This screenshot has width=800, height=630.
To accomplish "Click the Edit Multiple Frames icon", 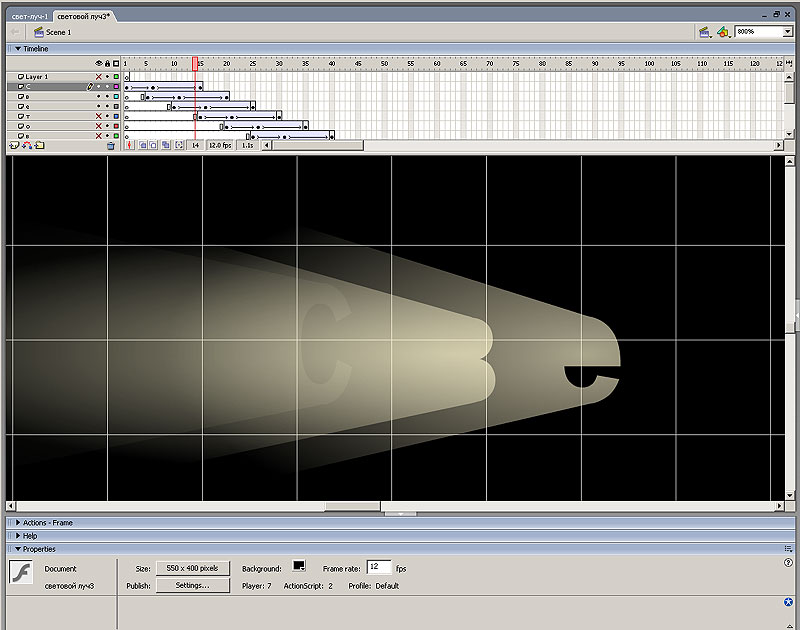I will (166, 145).
